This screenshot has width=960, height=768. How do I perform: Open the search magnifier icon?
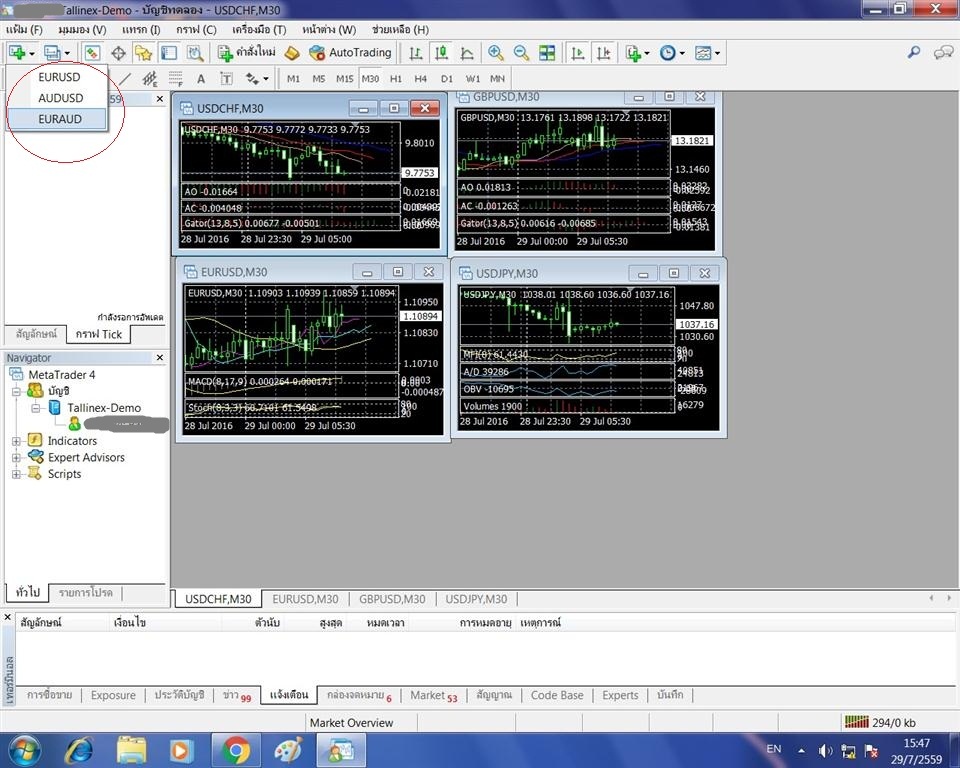(914, 52)
